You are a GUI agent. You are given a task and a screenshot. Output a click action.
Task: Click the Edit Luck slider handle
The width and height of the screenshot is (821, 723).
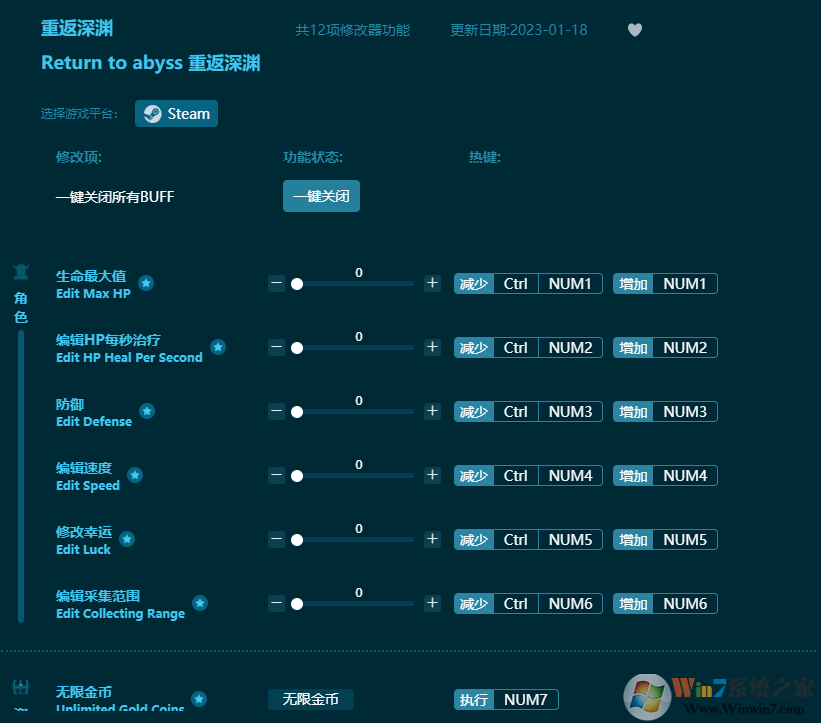pyautogui.click(x=297, y=540)
